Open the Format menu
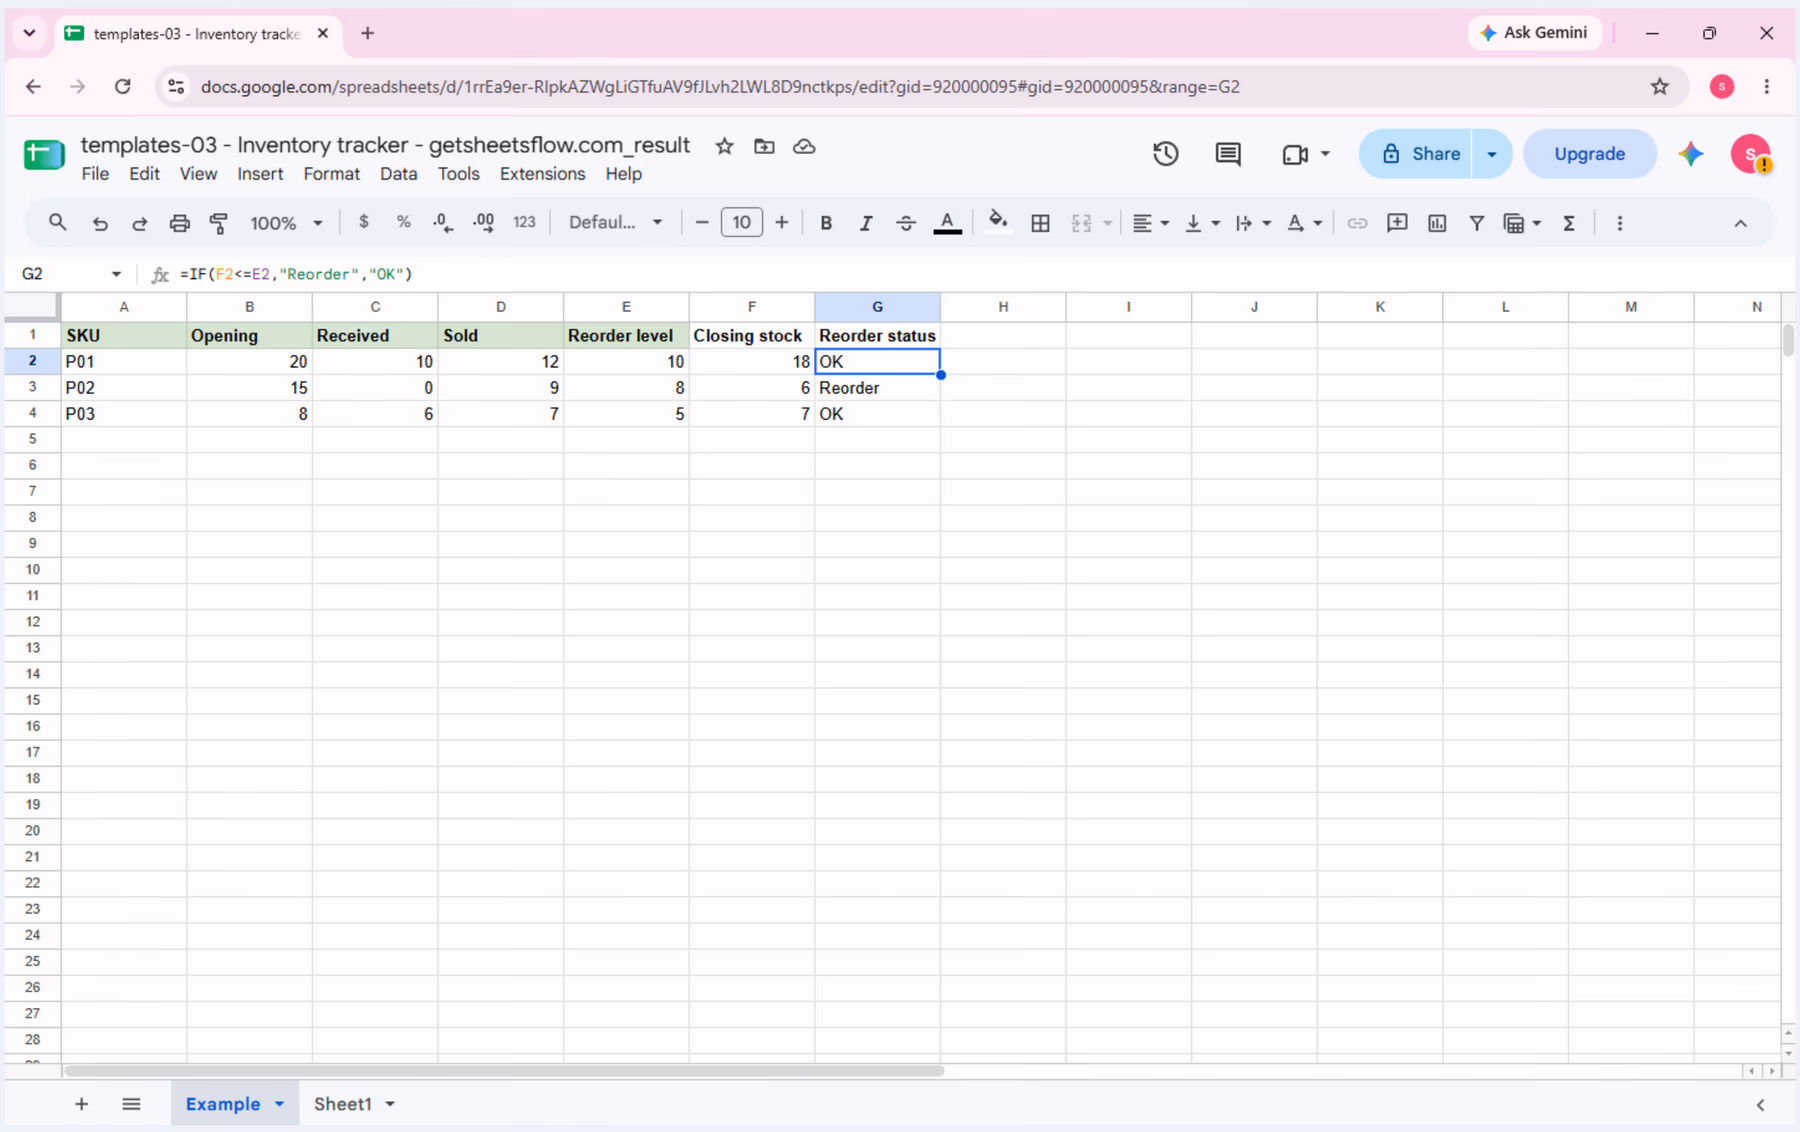The width and height of the screenshot is (1800, 1132). 331,174
